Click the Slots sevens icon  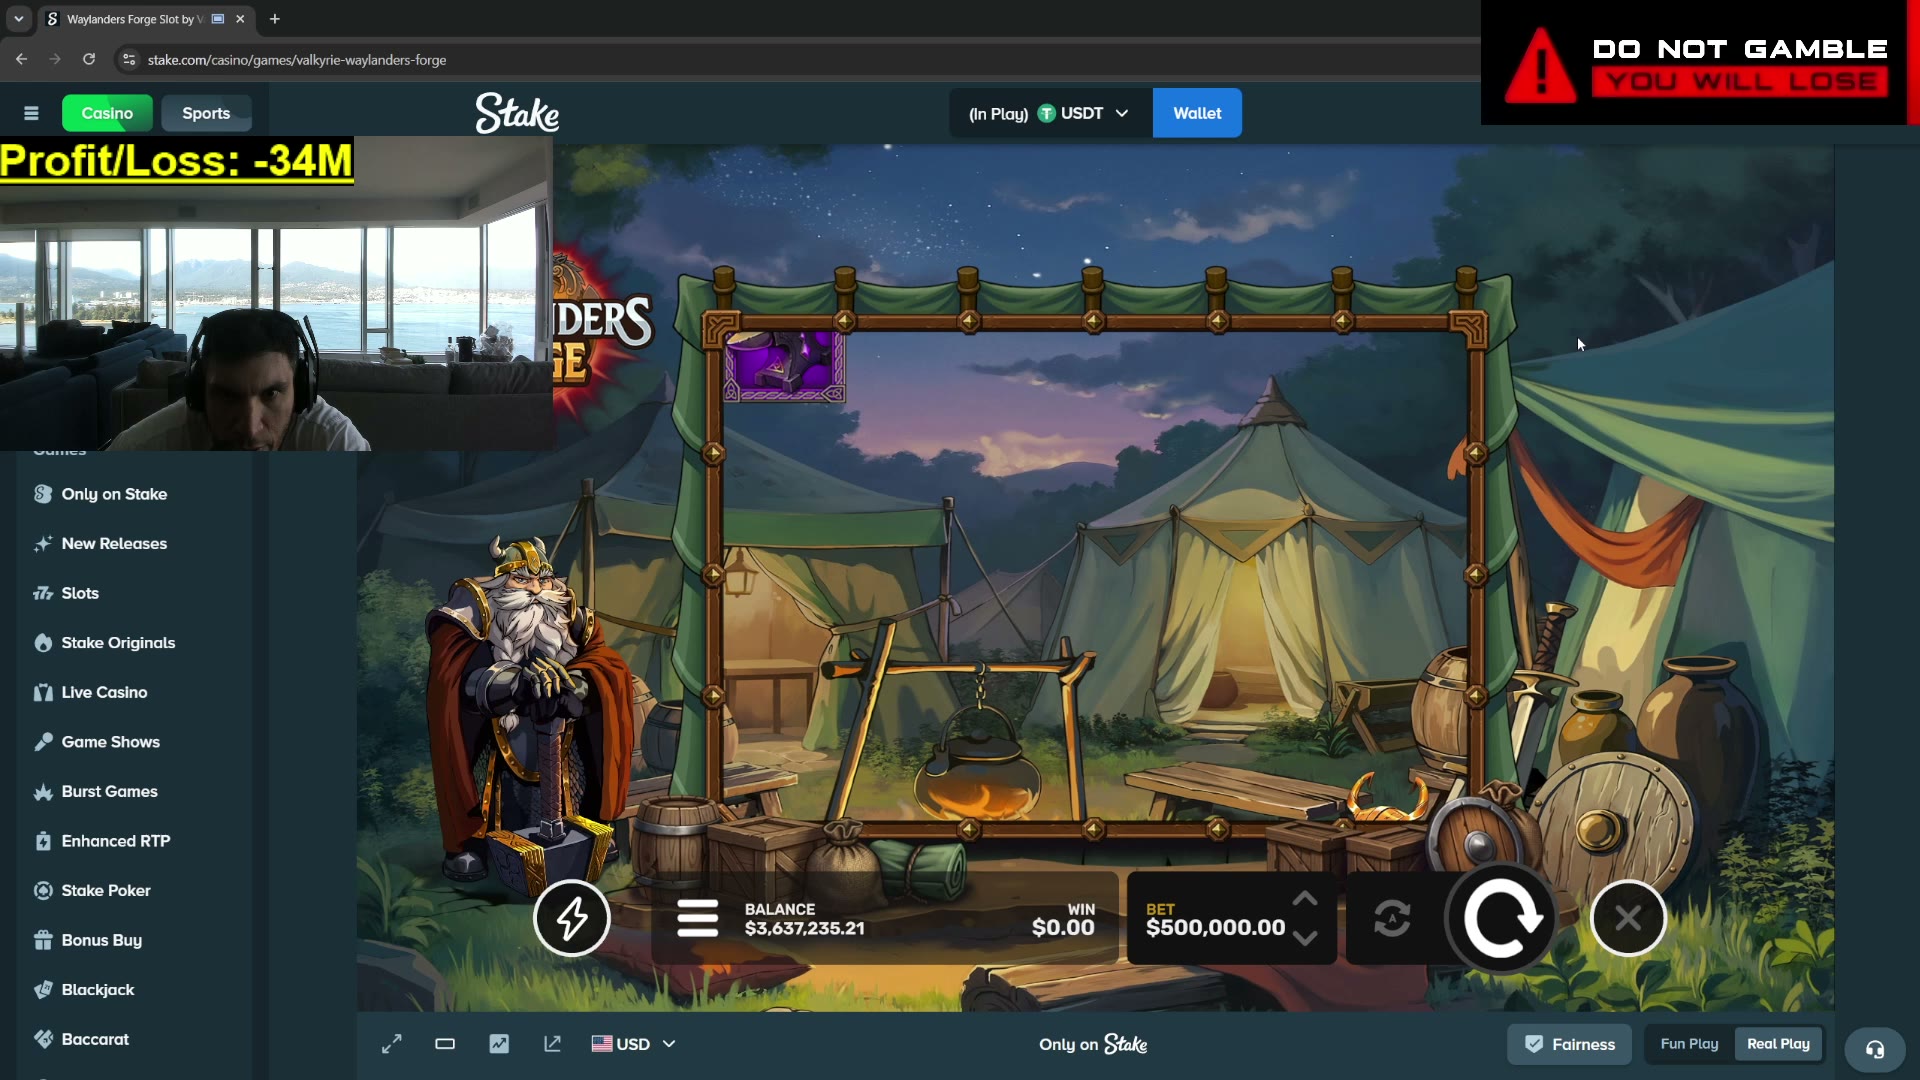(x=43, y=593)
